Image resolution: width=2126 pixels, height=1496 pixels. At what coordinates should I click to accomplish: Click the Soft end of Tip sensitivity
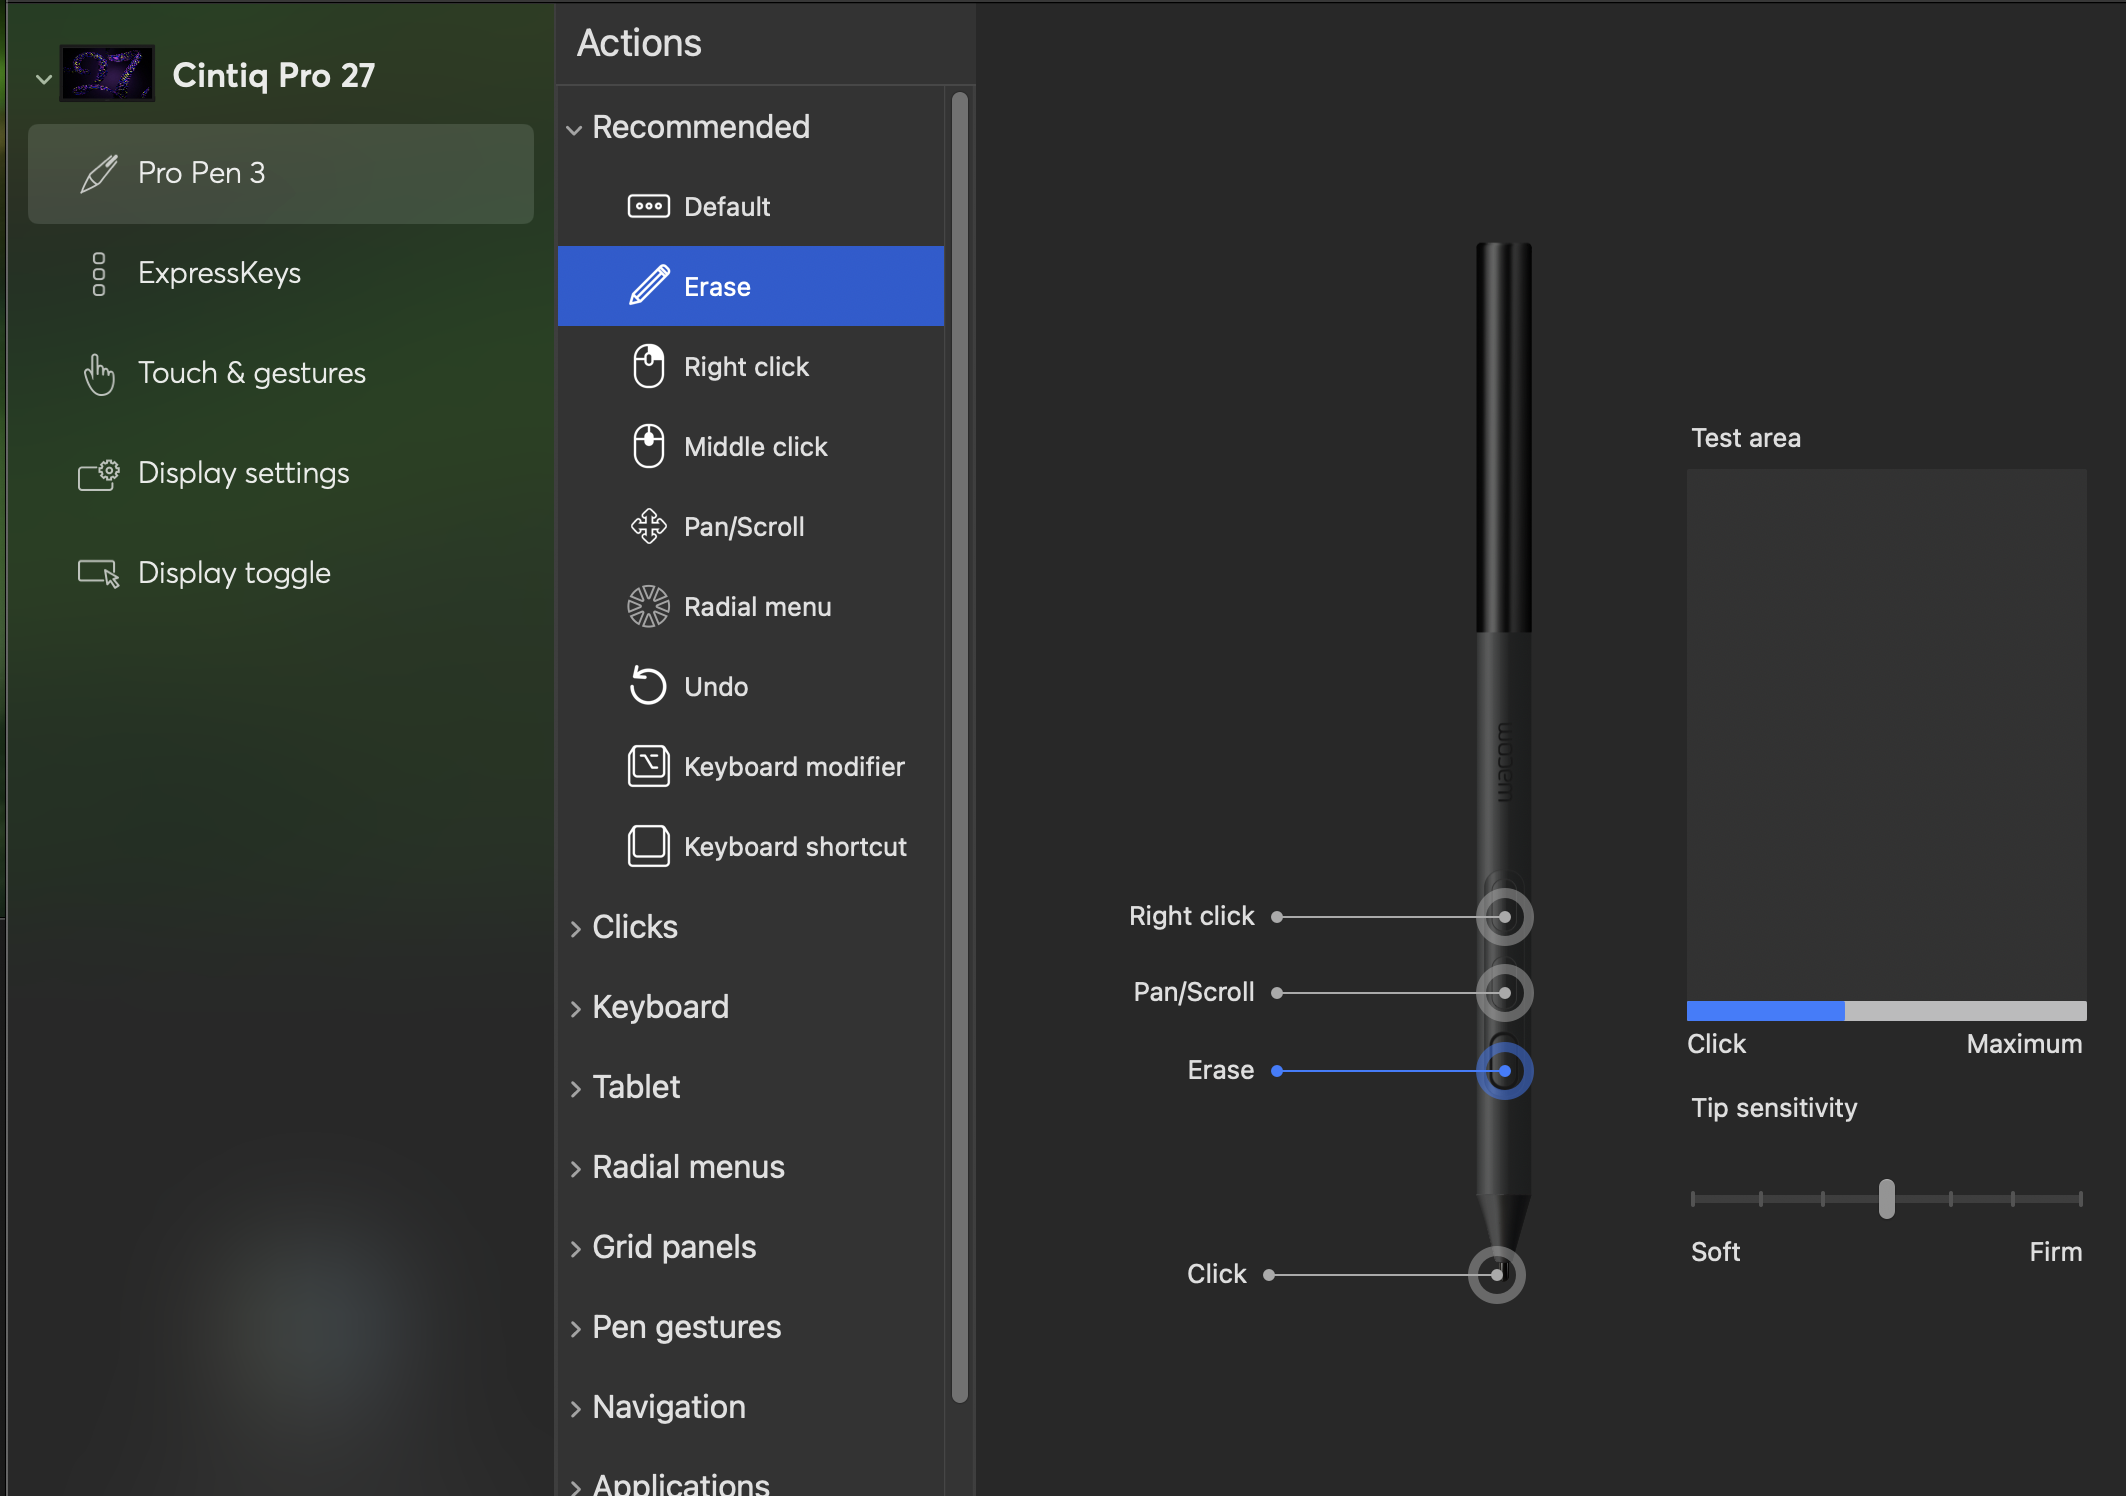1716,1252
